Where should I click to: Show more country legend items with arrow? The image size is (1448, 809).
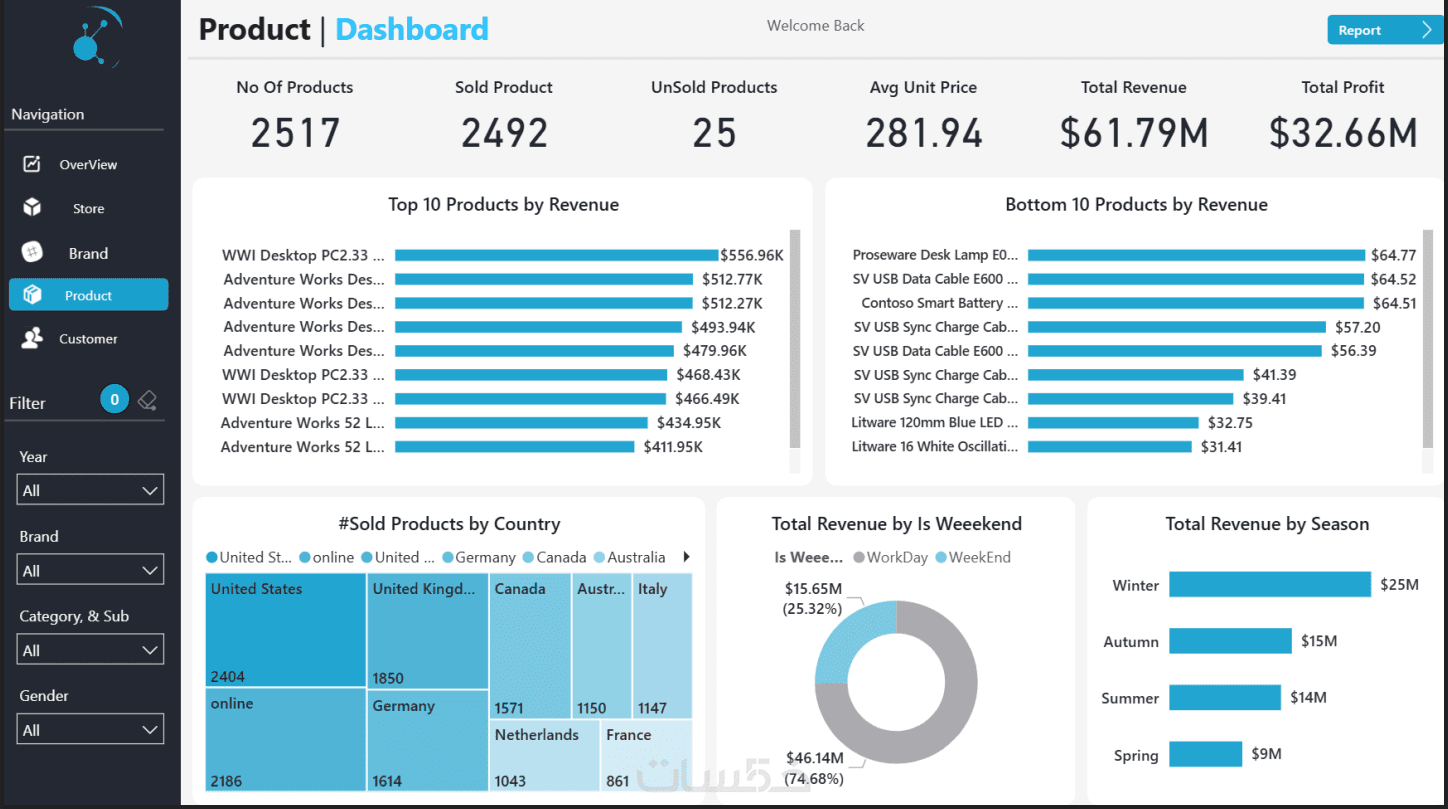pos(686,557)
